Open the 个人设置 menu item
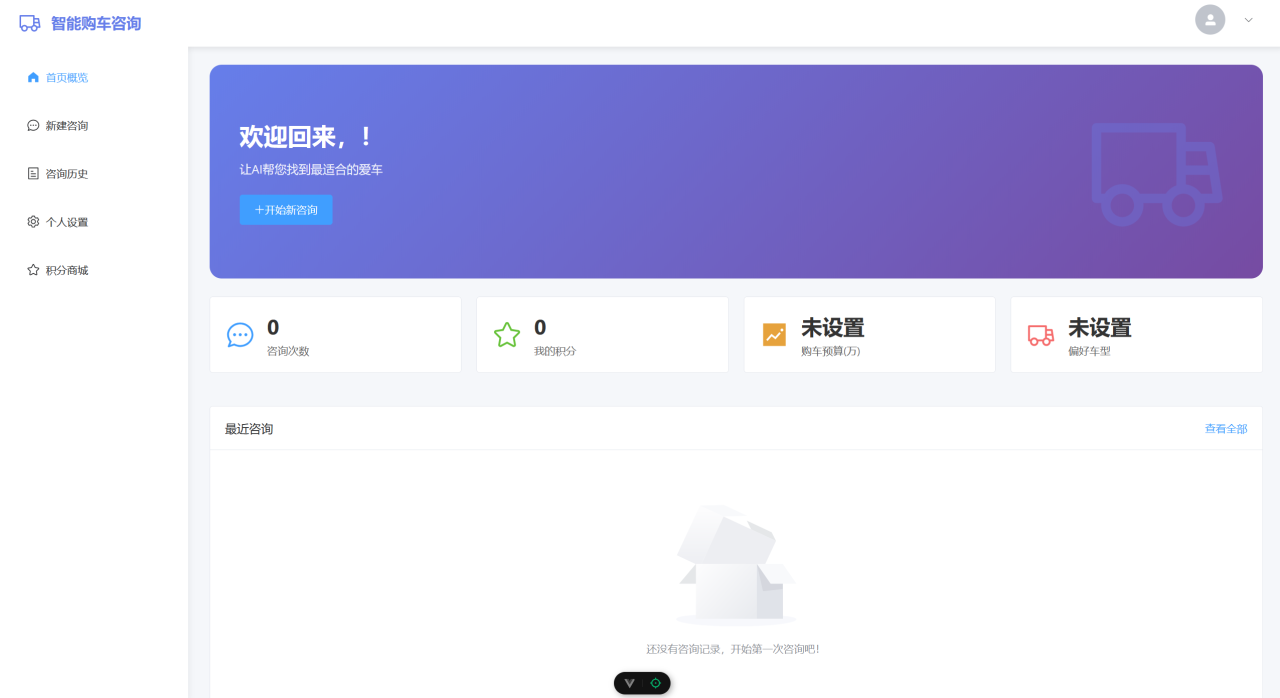 [x=94, y=221]
